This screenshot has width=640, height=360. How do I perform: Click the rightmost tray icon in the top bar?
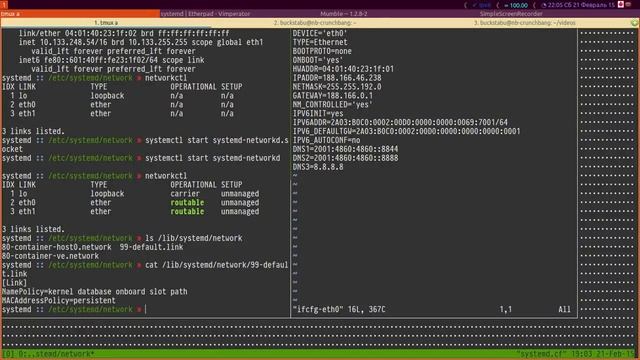tap(629, 4)
